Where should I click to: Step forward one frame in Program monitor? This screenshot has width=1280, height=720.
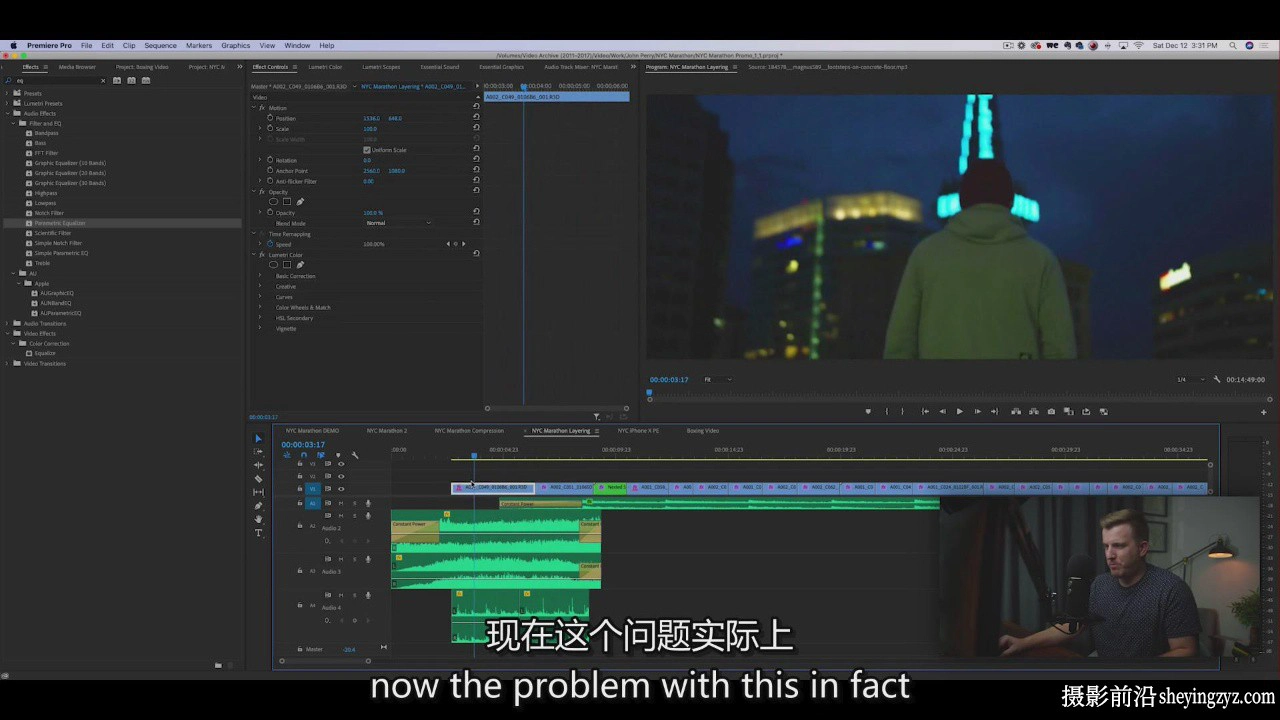(x=977, y=411)
